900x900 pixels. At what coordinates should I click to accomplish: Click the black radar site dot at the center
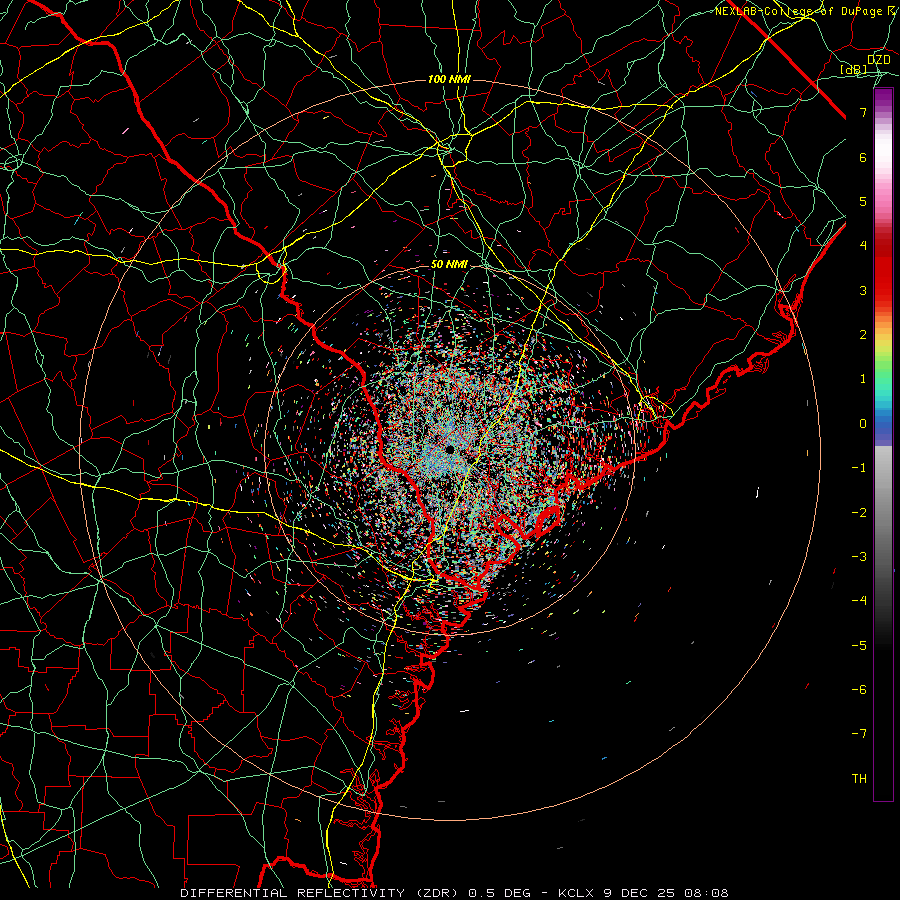click(450, 449)
